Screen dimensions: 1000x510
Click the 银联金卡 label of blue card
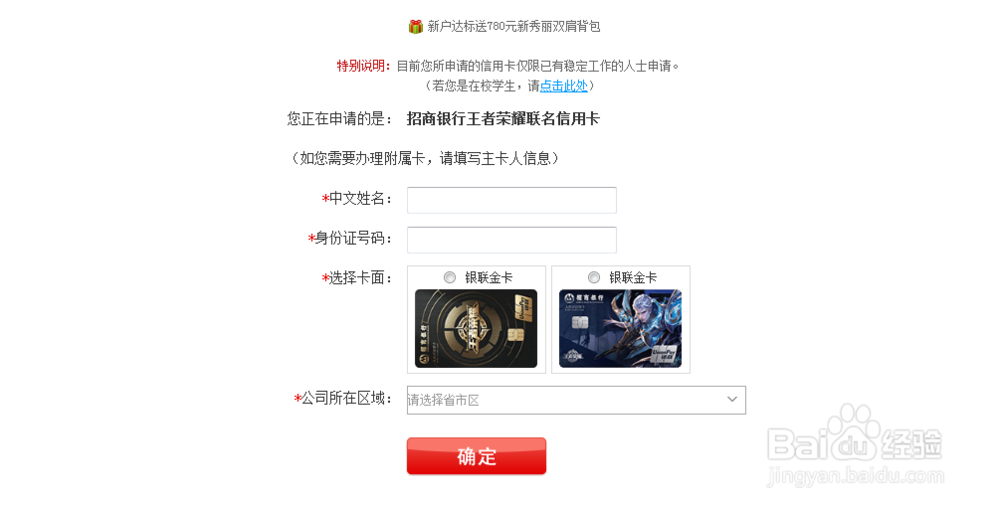tap(633, 277)
